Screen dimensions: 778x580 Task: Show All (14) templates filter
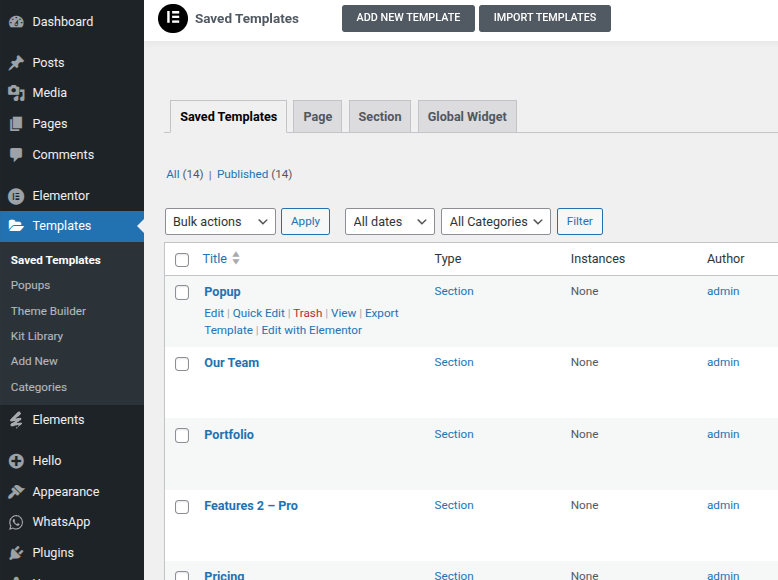pos(185,174)
